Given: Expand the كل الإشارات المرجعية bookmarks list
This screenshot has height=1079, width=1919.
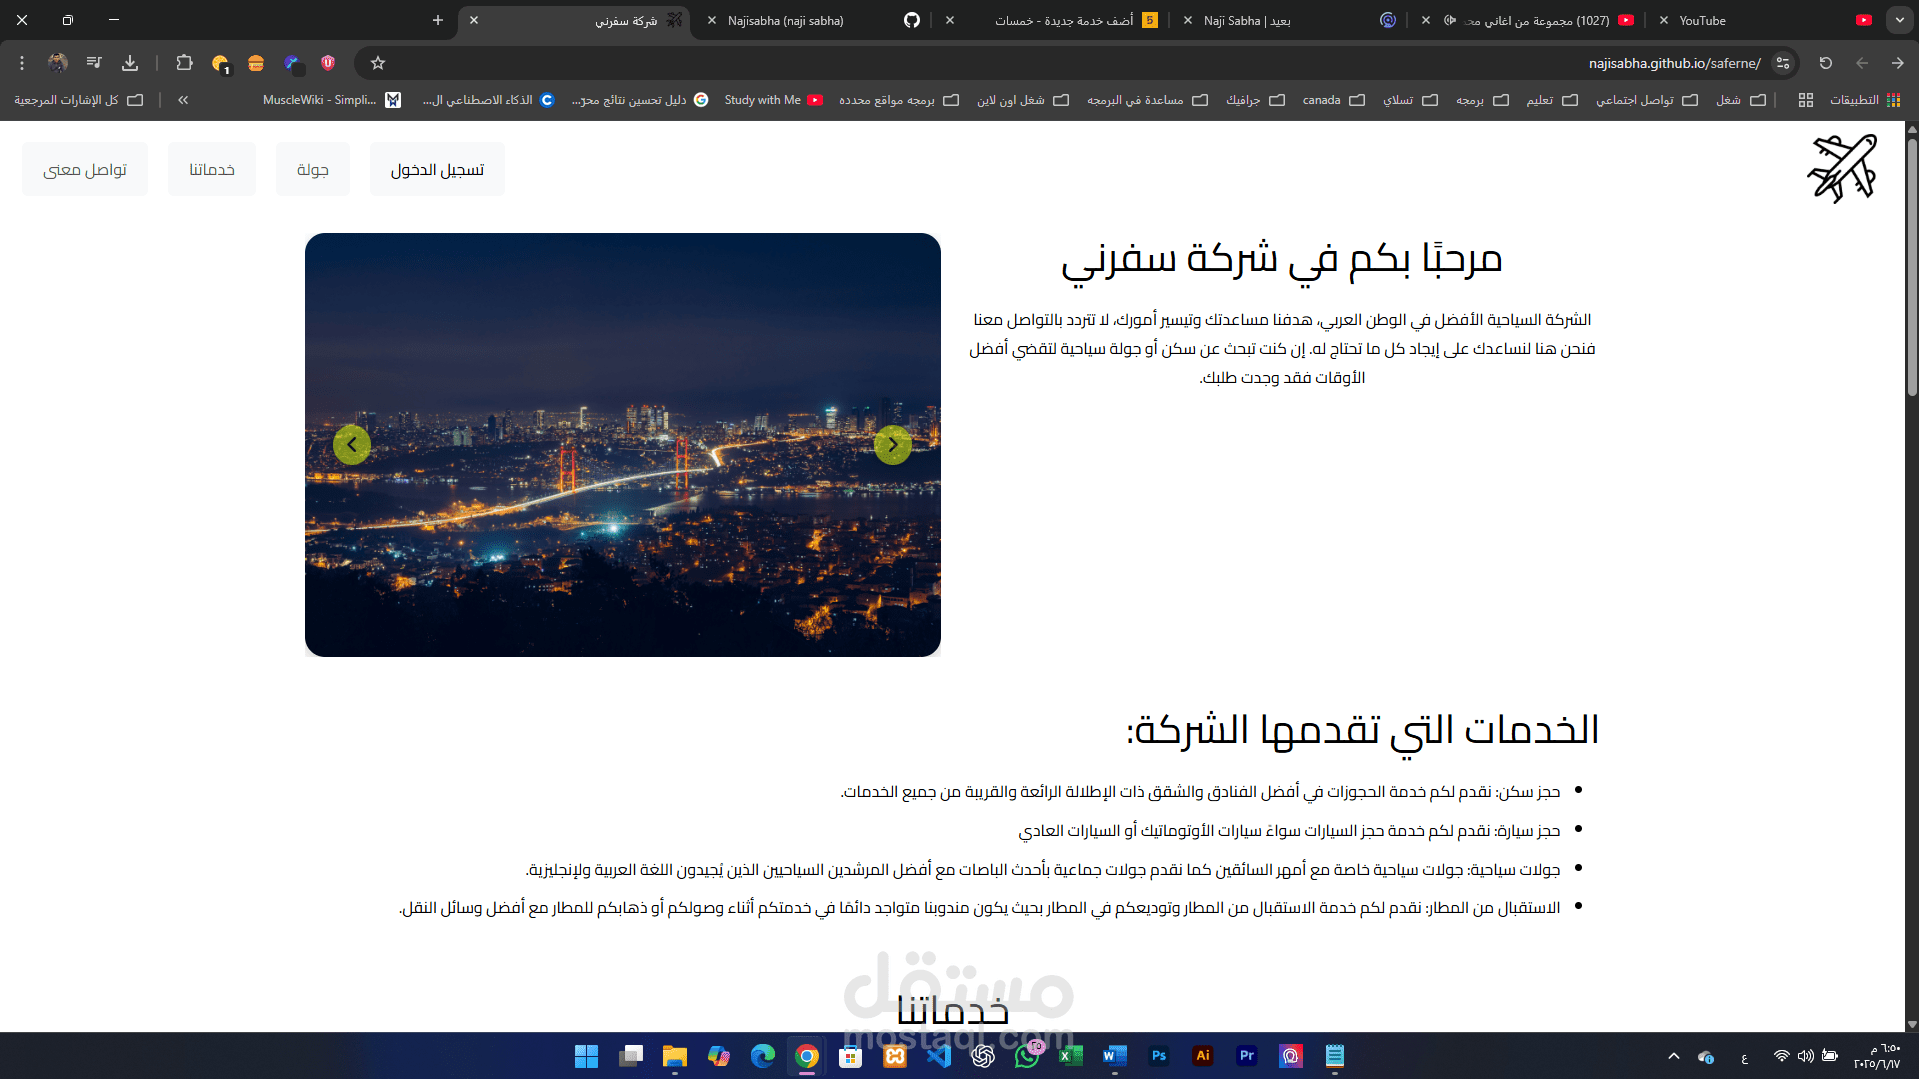Looking at the screenshot, I should [75, 100].
